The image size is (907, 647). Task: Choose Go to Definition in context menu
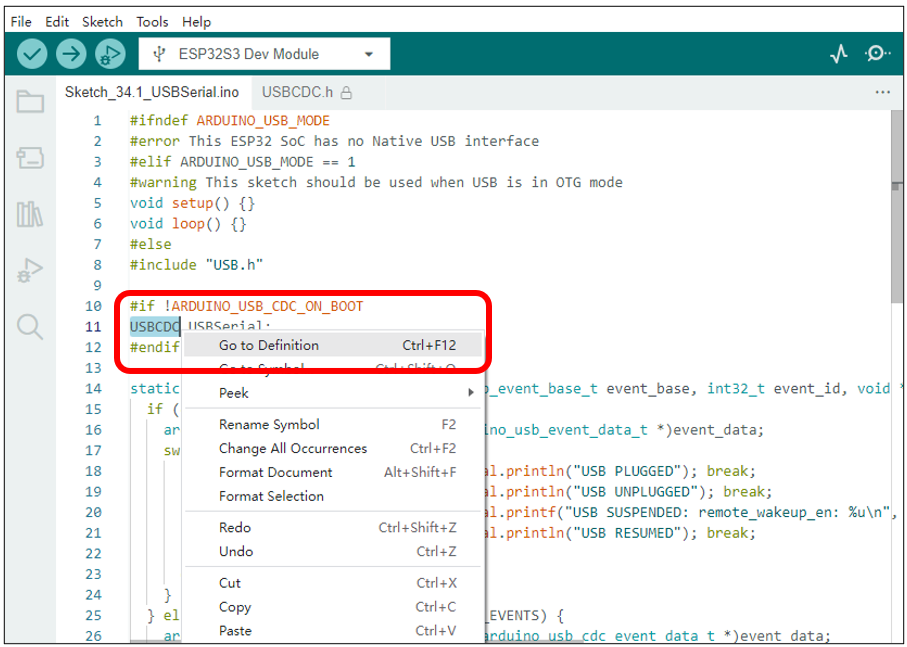[333, 345]
